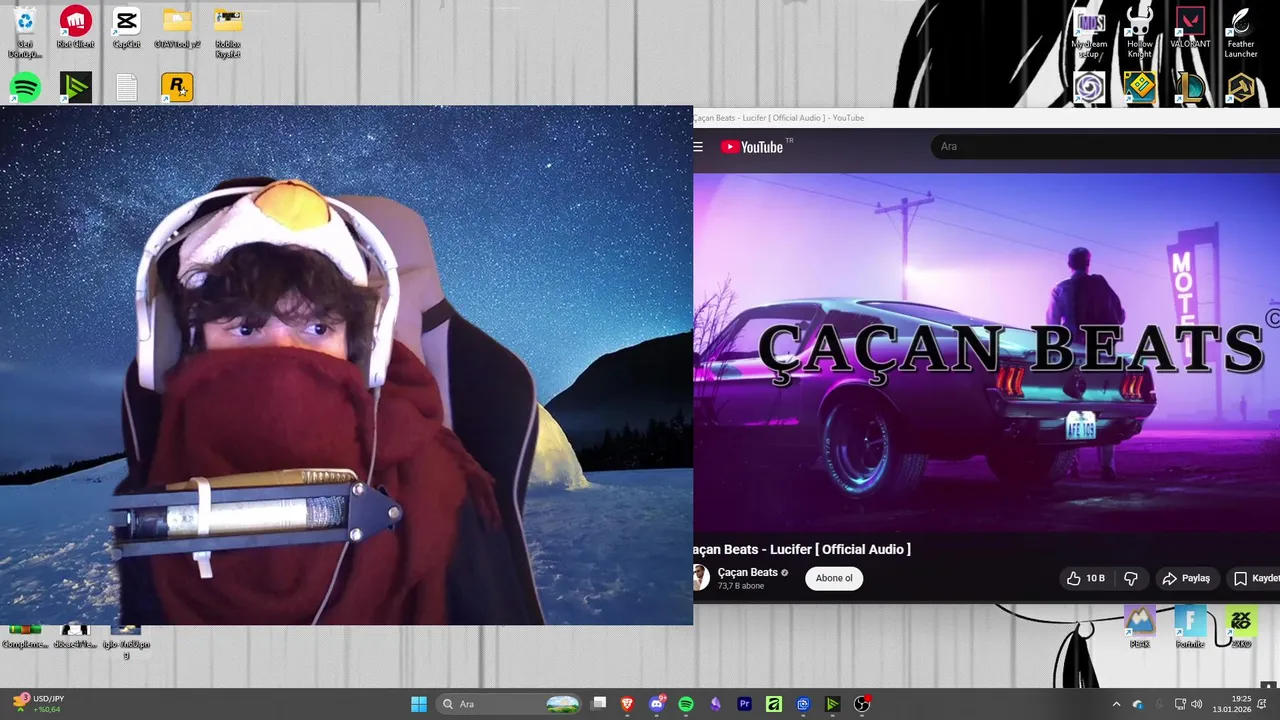This screenshot has width=1280, height=720.
Task: Open the blank text document on desktop
Action: 126,88
